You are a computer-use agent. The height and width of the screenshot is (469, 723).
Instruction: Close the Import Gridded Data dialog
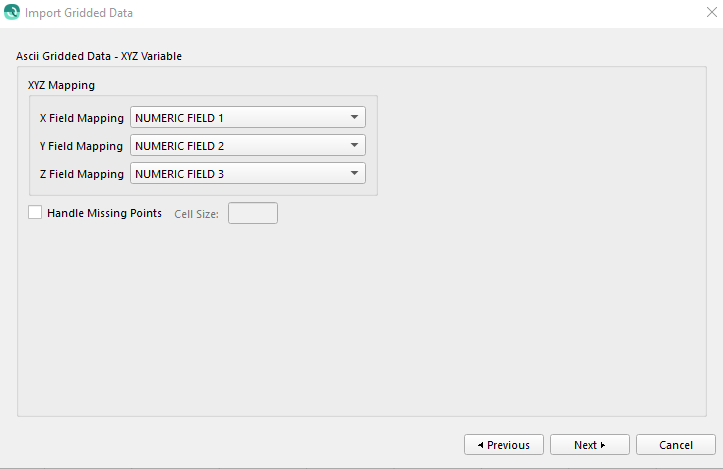tap(710, 13)
